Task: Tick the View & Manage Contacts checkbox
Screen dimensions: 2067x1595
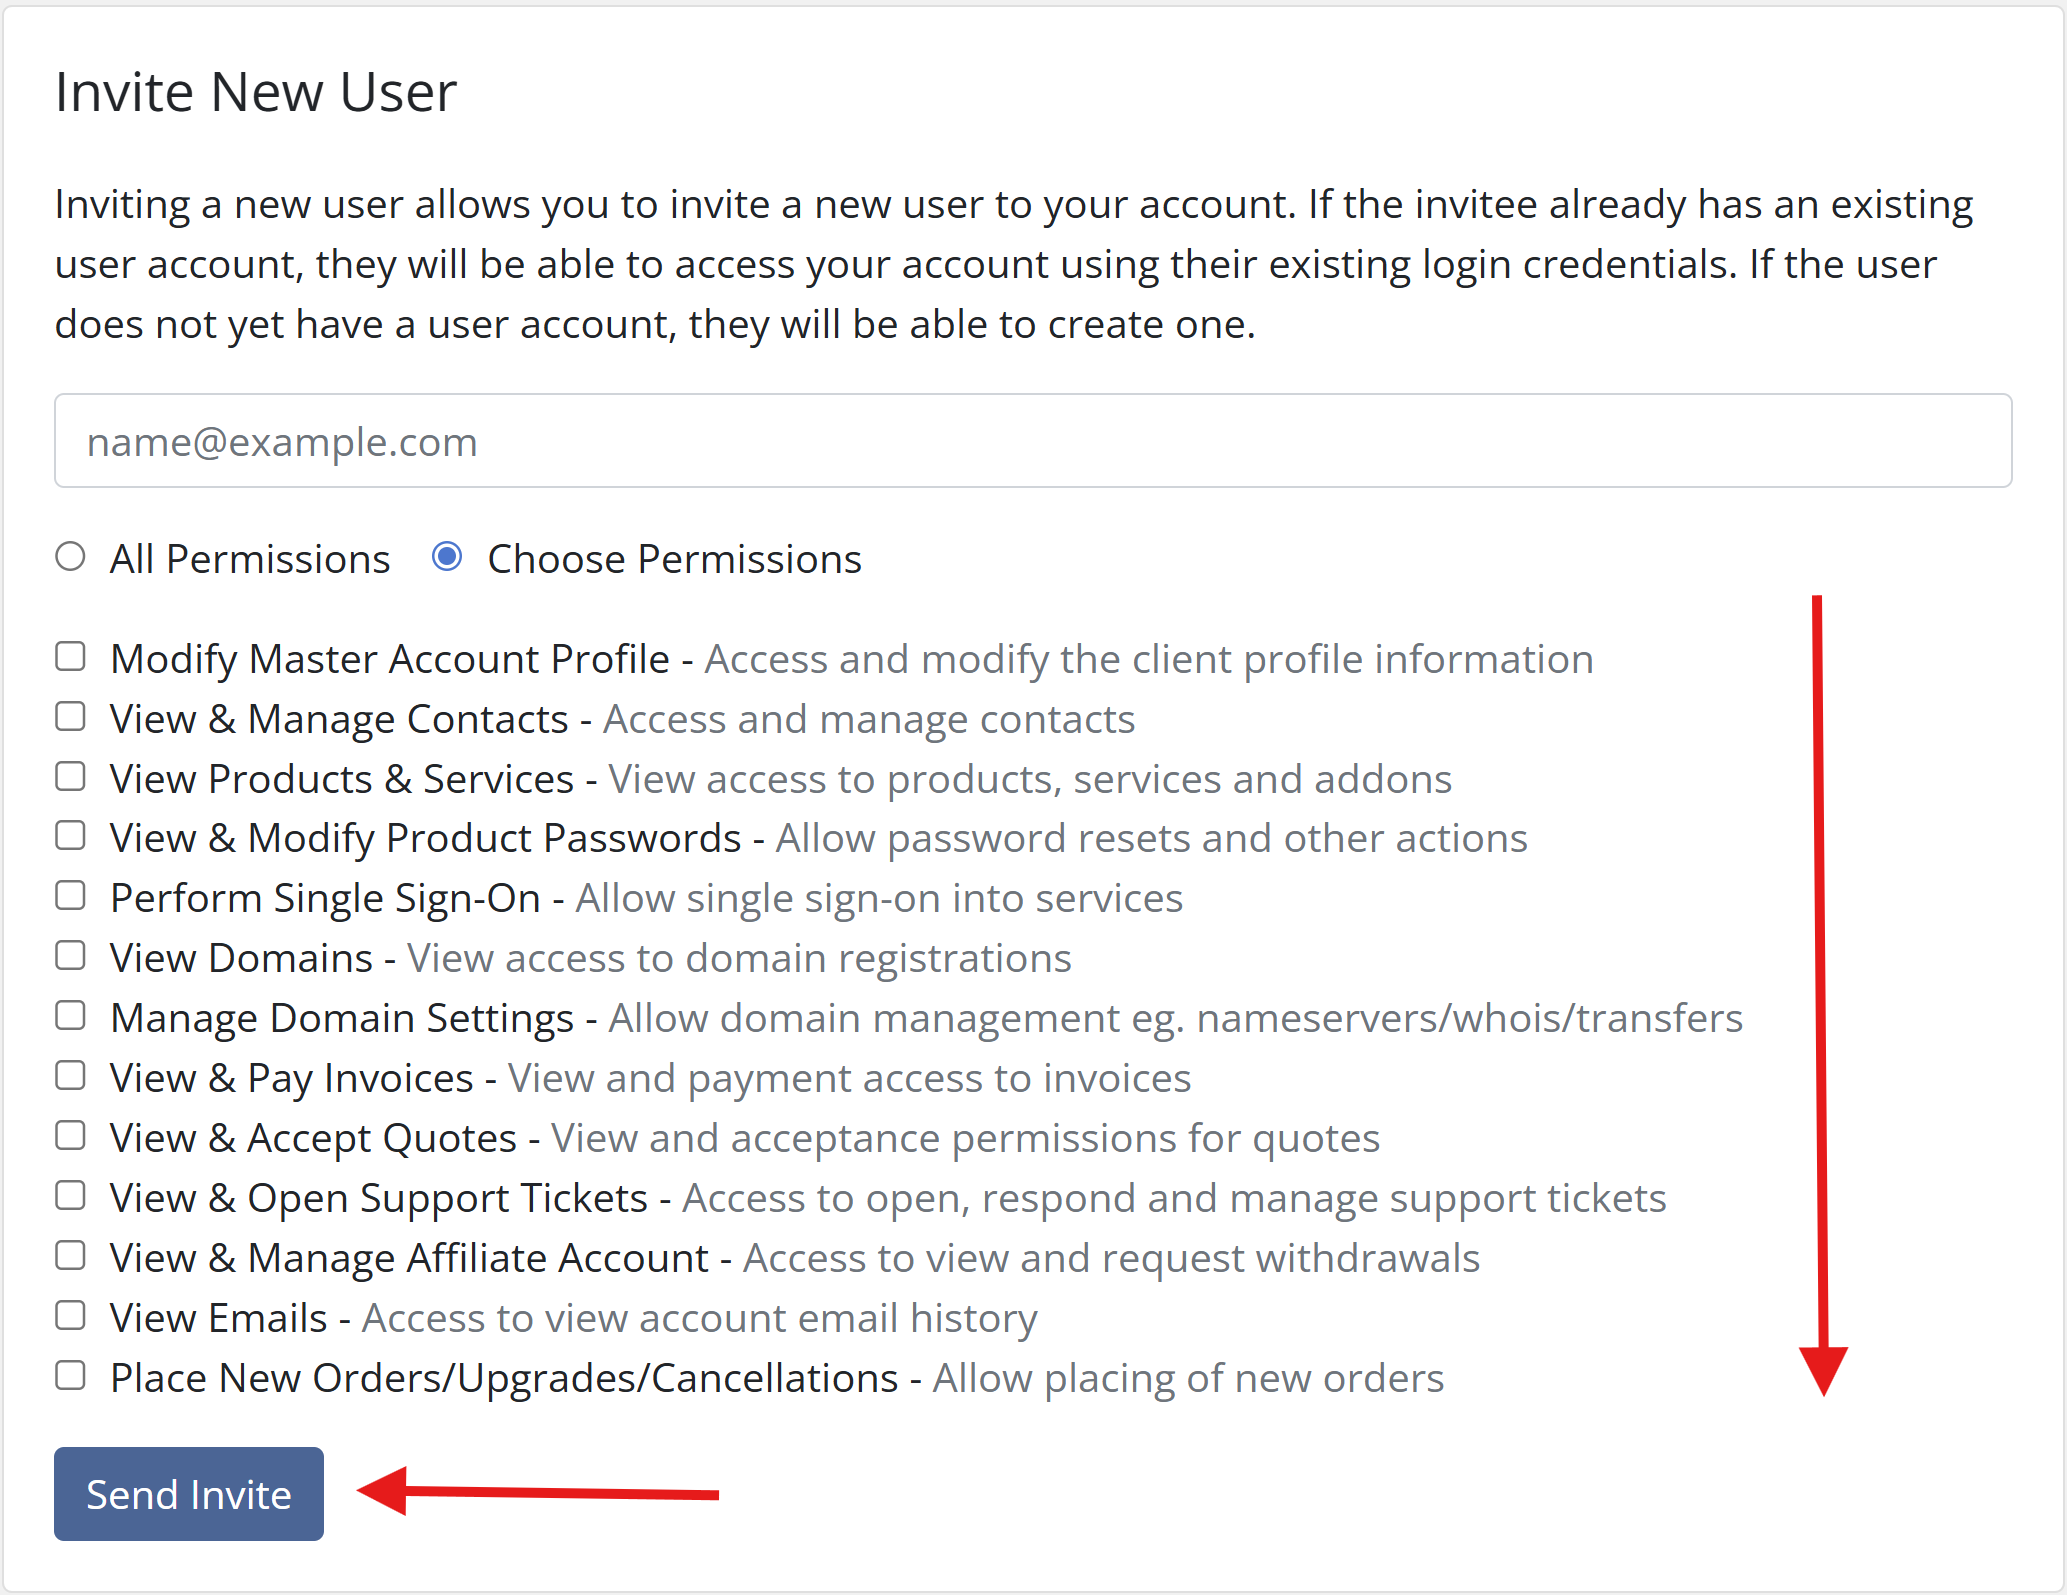Action: [70, 717]
